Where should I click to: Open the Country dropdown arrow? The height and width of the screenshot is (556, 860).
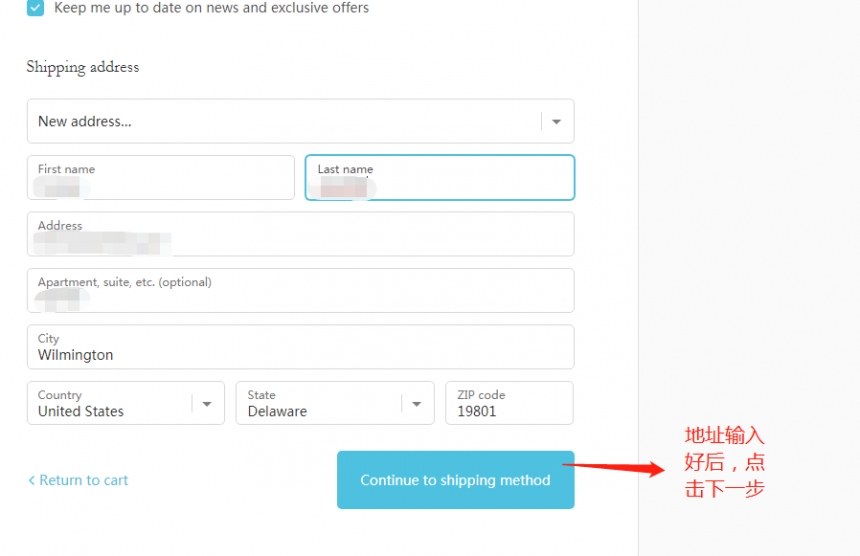click(x=207, y=404)
